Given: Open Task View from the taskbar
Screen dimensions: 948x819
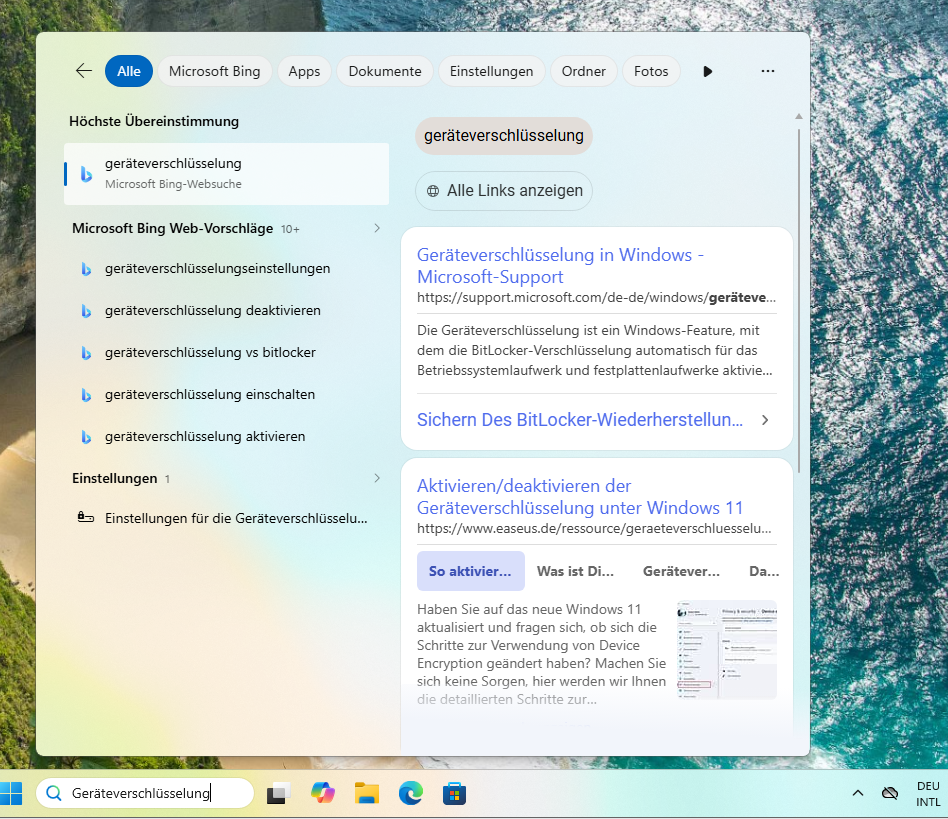Looking at the screenshot, I should pyautogui.click(x=279, y=793).
